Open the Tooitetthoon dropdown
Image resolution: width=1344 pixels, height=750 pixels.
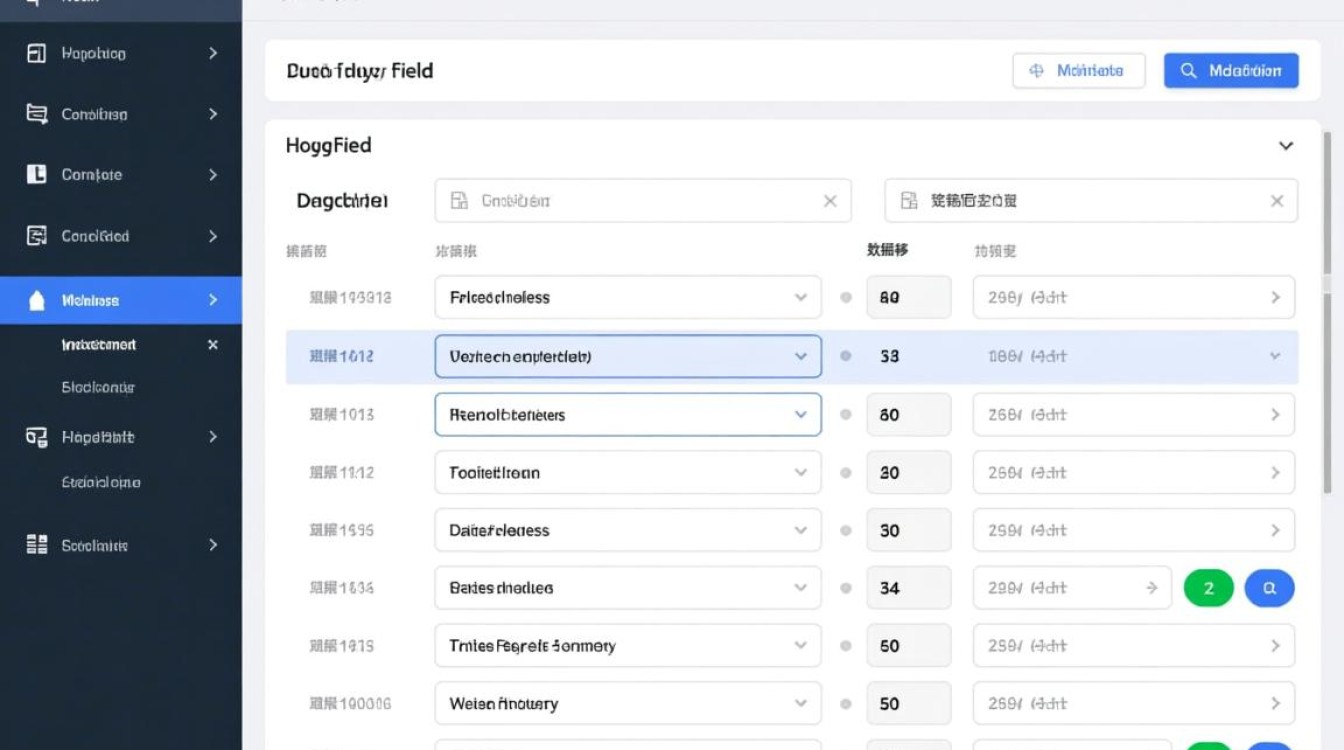tap(628, 473)
